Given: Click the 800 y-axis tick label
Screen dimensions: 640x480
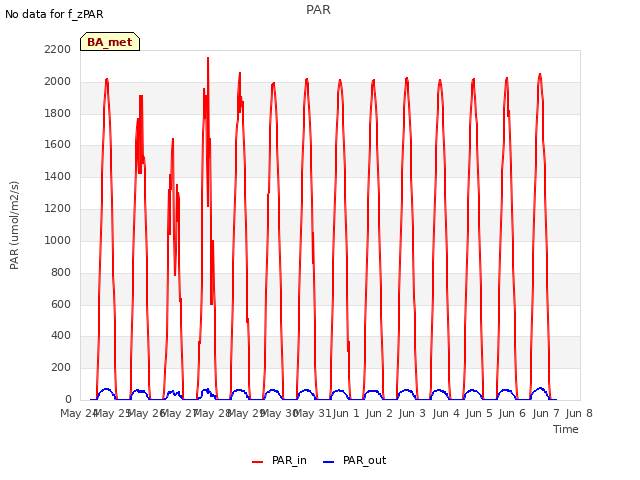Looking at the screenshot, I should click(61, 272).
